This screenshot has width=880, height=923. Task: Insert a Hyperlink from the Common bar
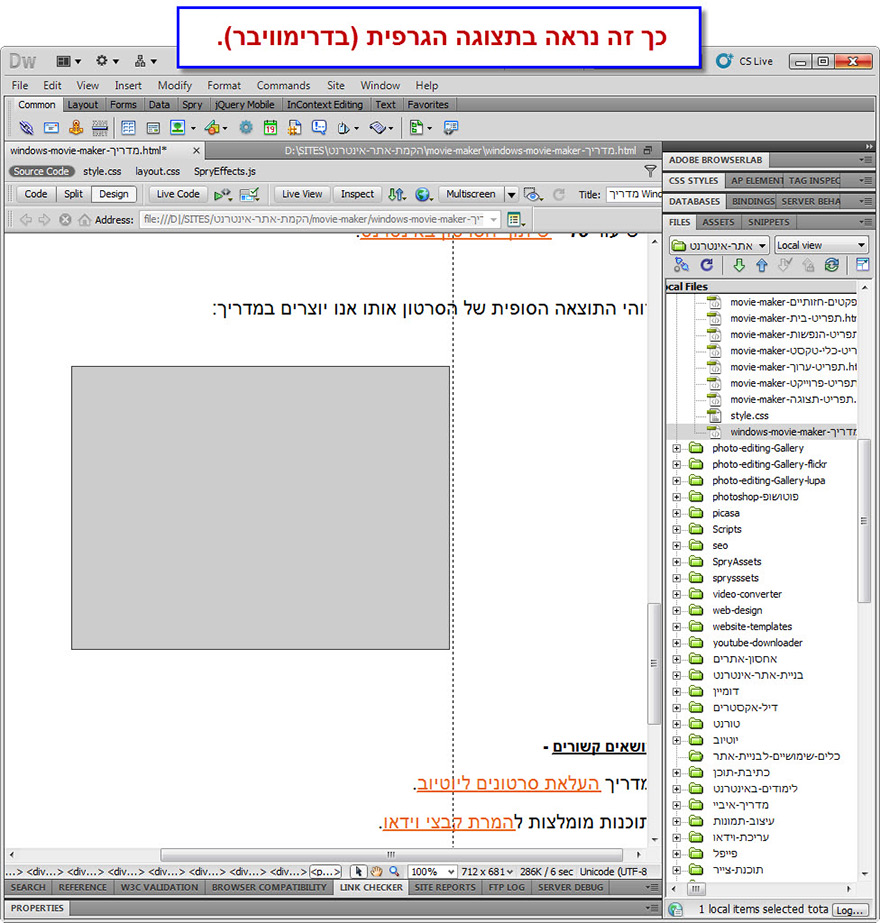click(x=26, y=127)
